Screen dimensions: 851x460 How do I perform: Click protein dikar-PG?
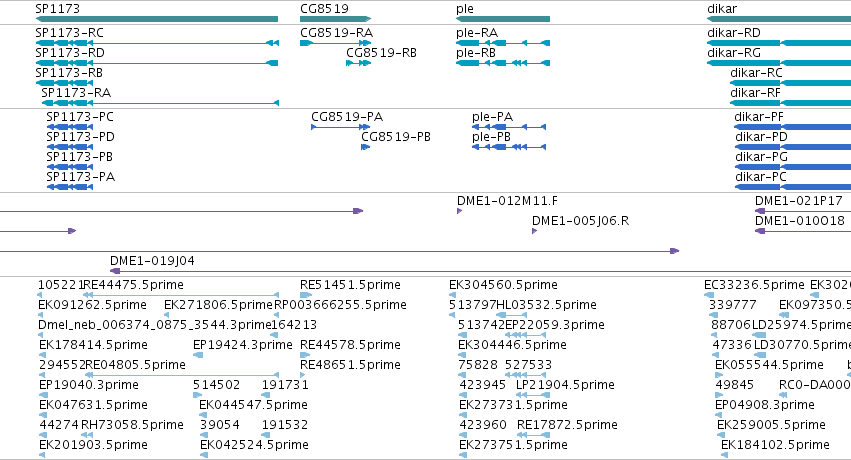click(x=761, y=157)
